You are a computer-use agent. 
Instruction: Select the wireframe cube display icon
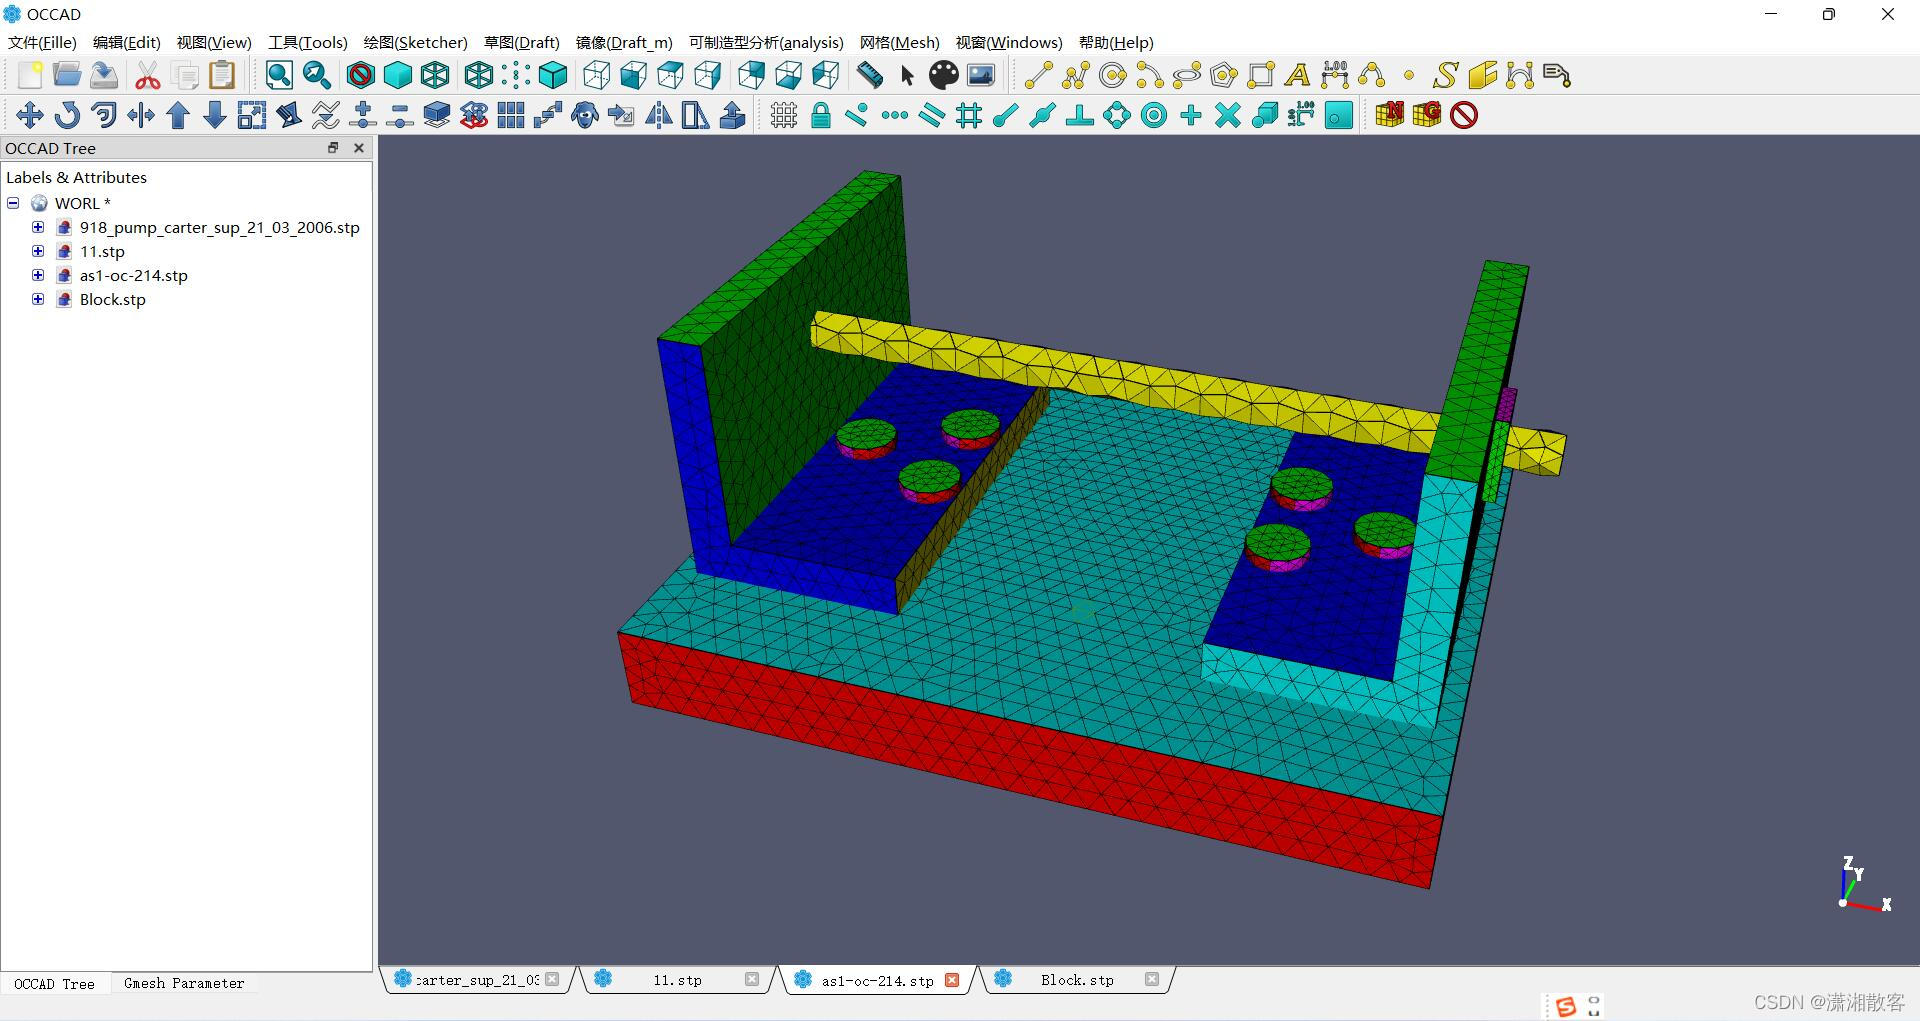(435, 75)
